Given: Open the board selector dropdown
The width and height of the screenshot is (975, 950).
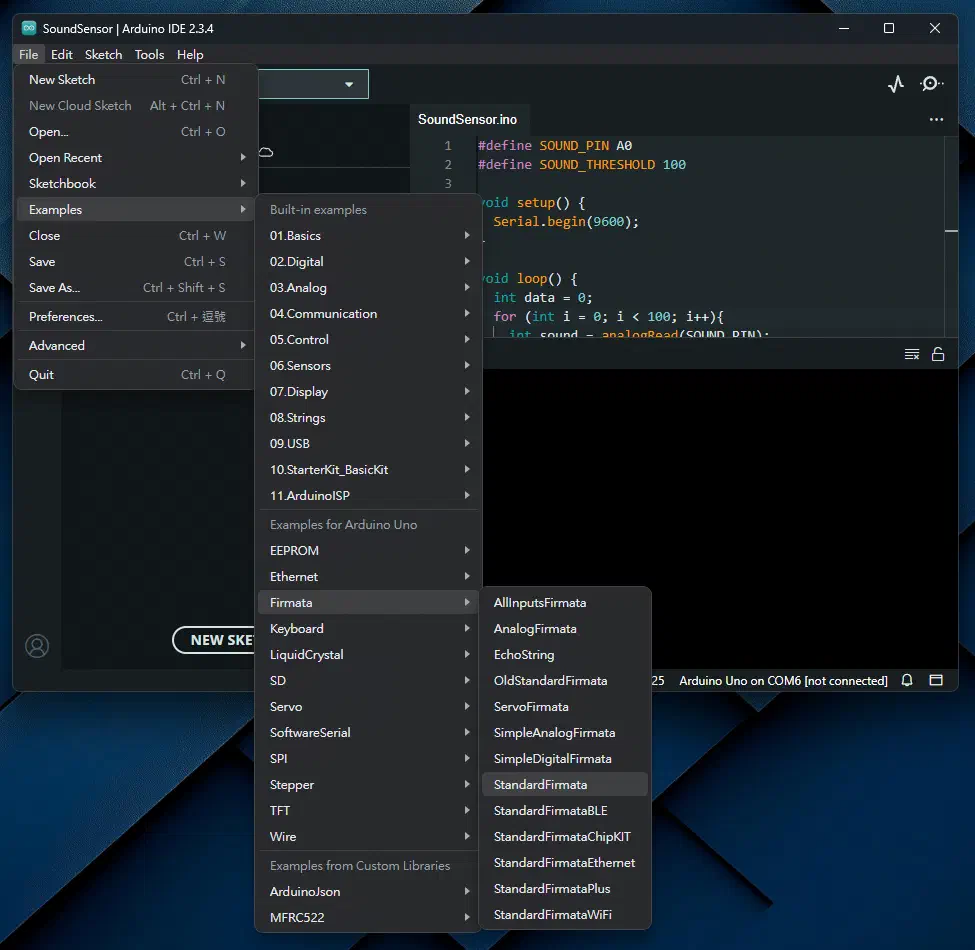Looking at the screenshot, I should tap(348, 84).
